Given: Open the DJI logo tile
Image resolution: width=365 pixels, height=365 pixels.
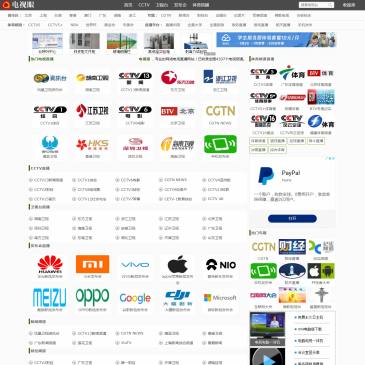Looking at the screenshot, I should point(177,298).
